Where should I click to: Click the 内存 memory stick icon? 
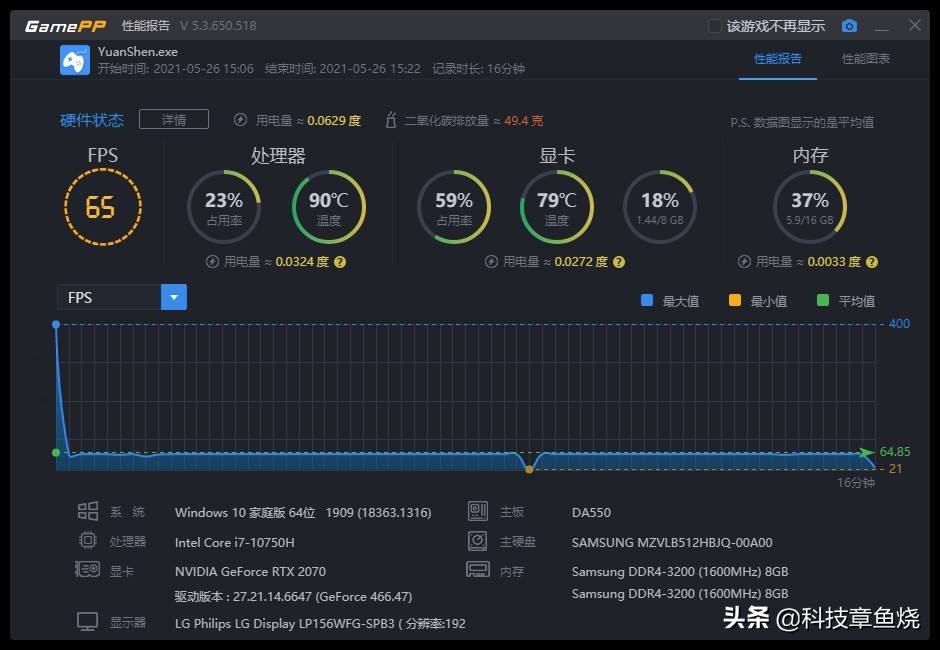click(x=477, y=570)
